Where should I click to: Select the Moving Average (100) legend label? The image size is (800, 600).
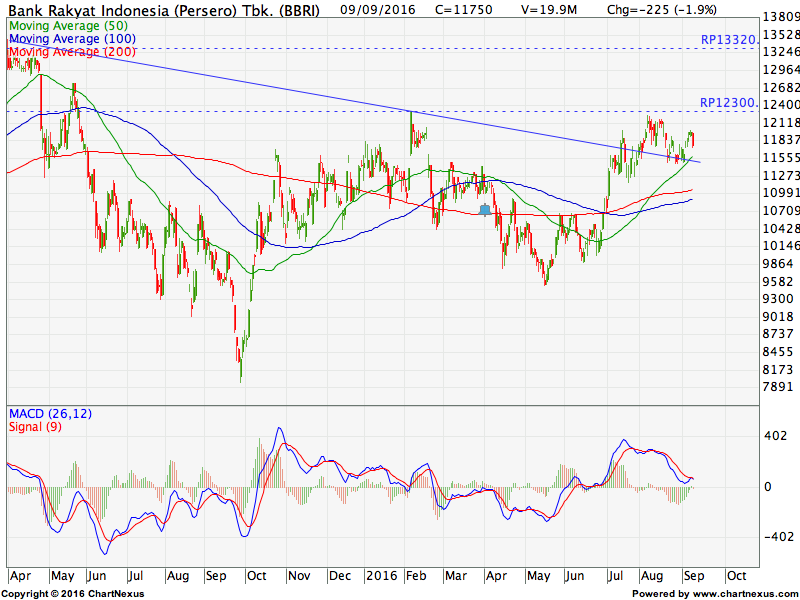coord(72,39)
